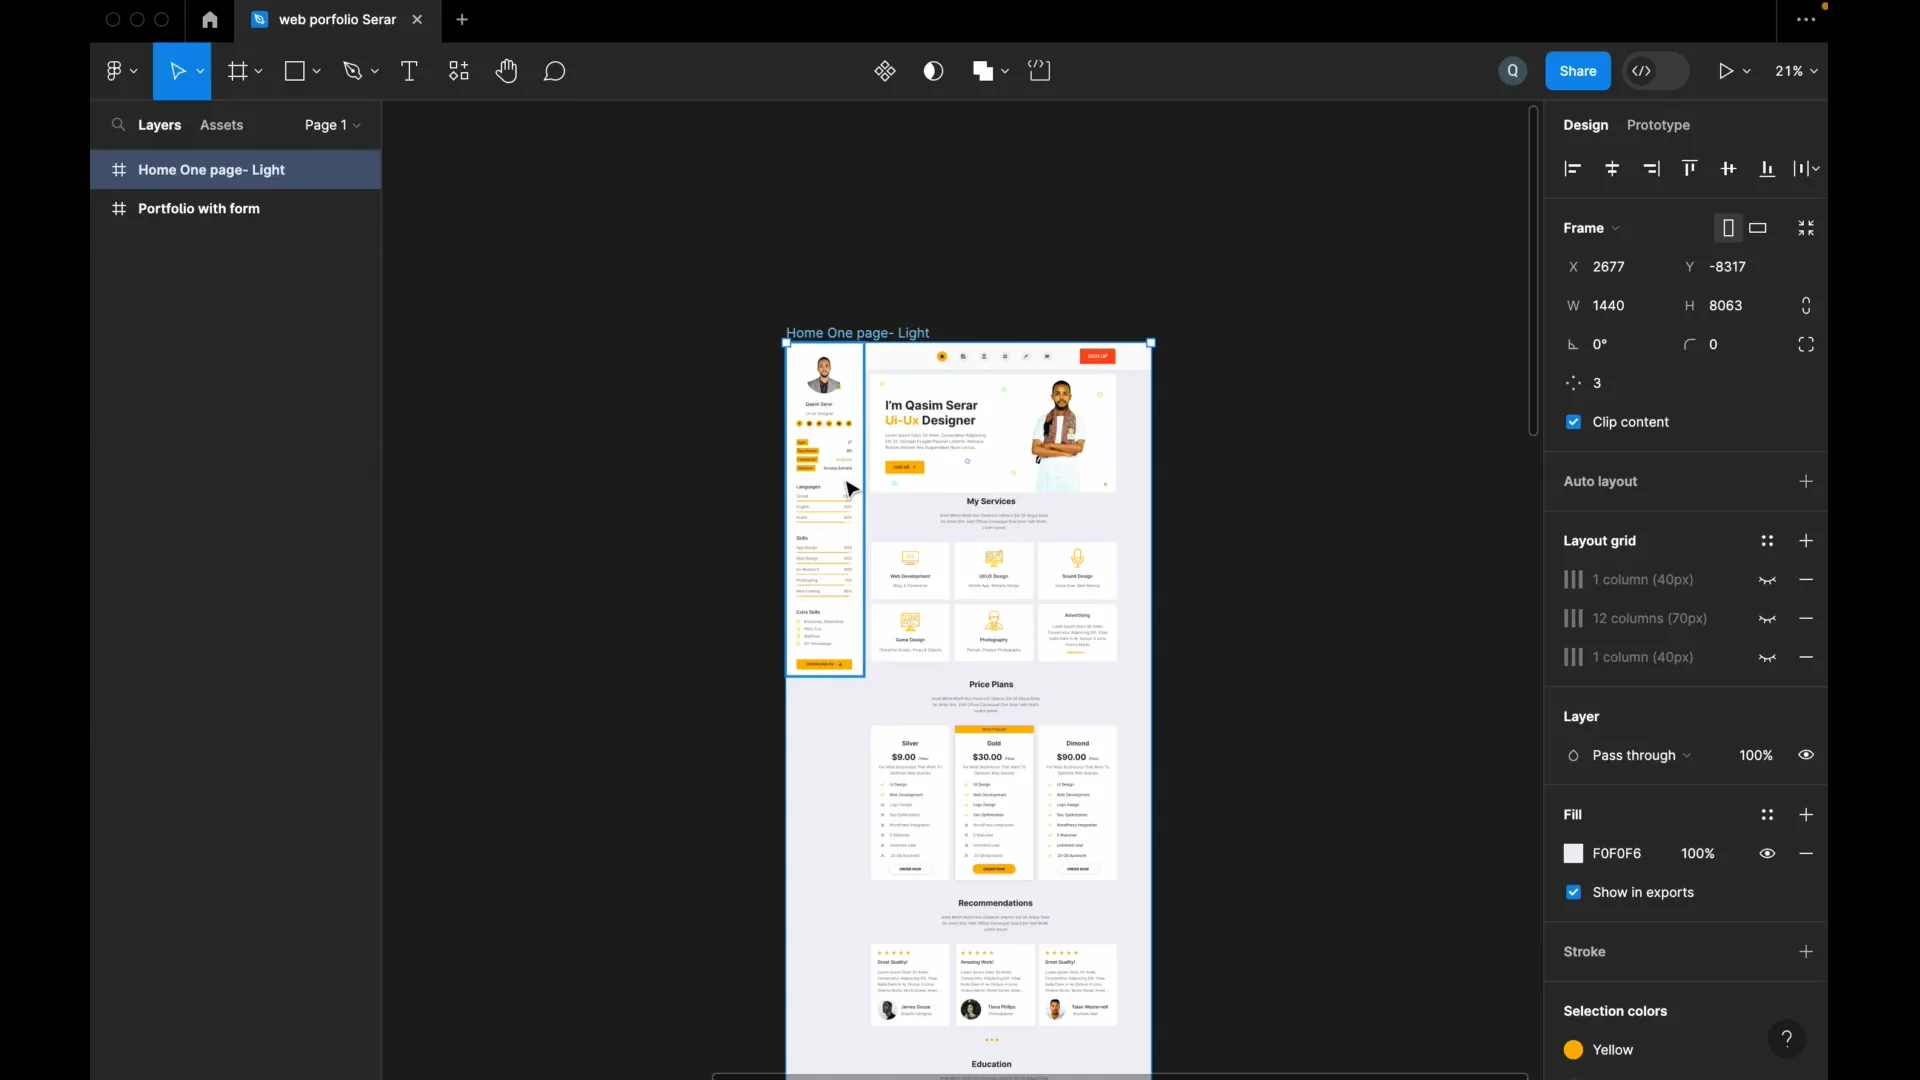Toggle layer visibility eye icon

[1806, 755]
